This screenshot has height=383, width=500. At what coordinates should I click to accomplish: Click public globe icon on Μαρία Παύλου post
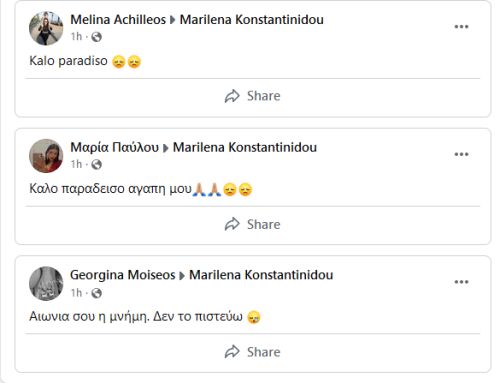(96, 164)
